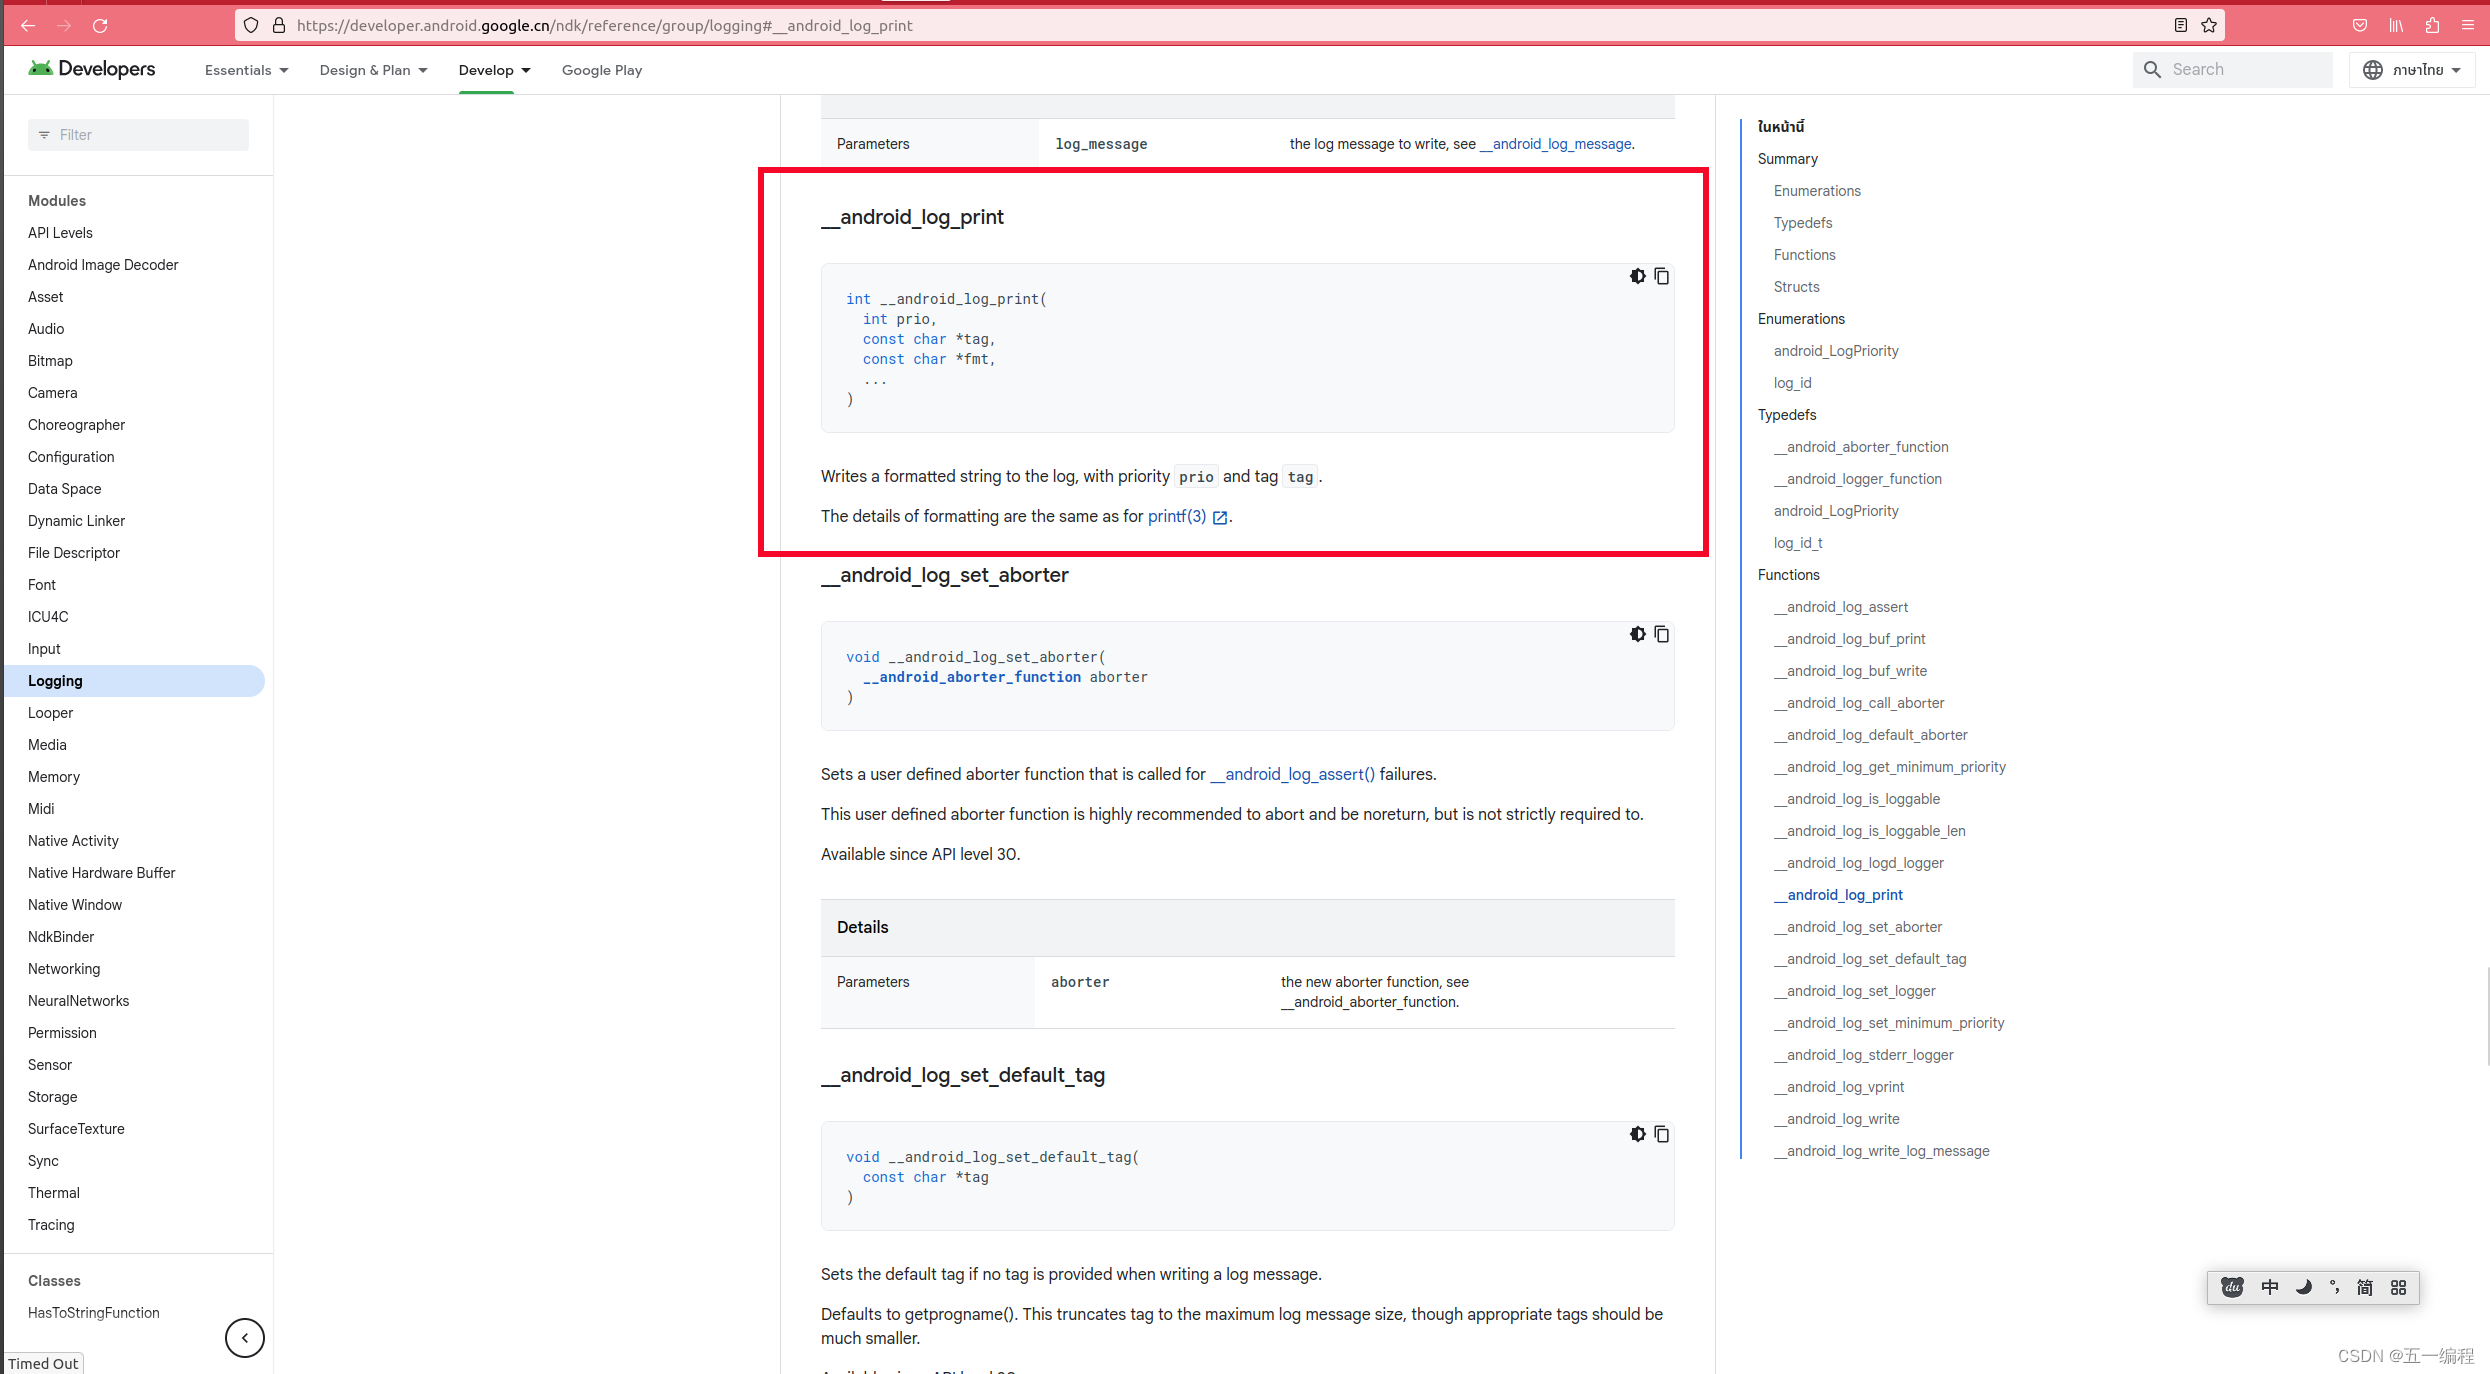This screenshot has height=1374, width=2490.
Task: Select Logging from the left sidebar
Action: [54, 680]
